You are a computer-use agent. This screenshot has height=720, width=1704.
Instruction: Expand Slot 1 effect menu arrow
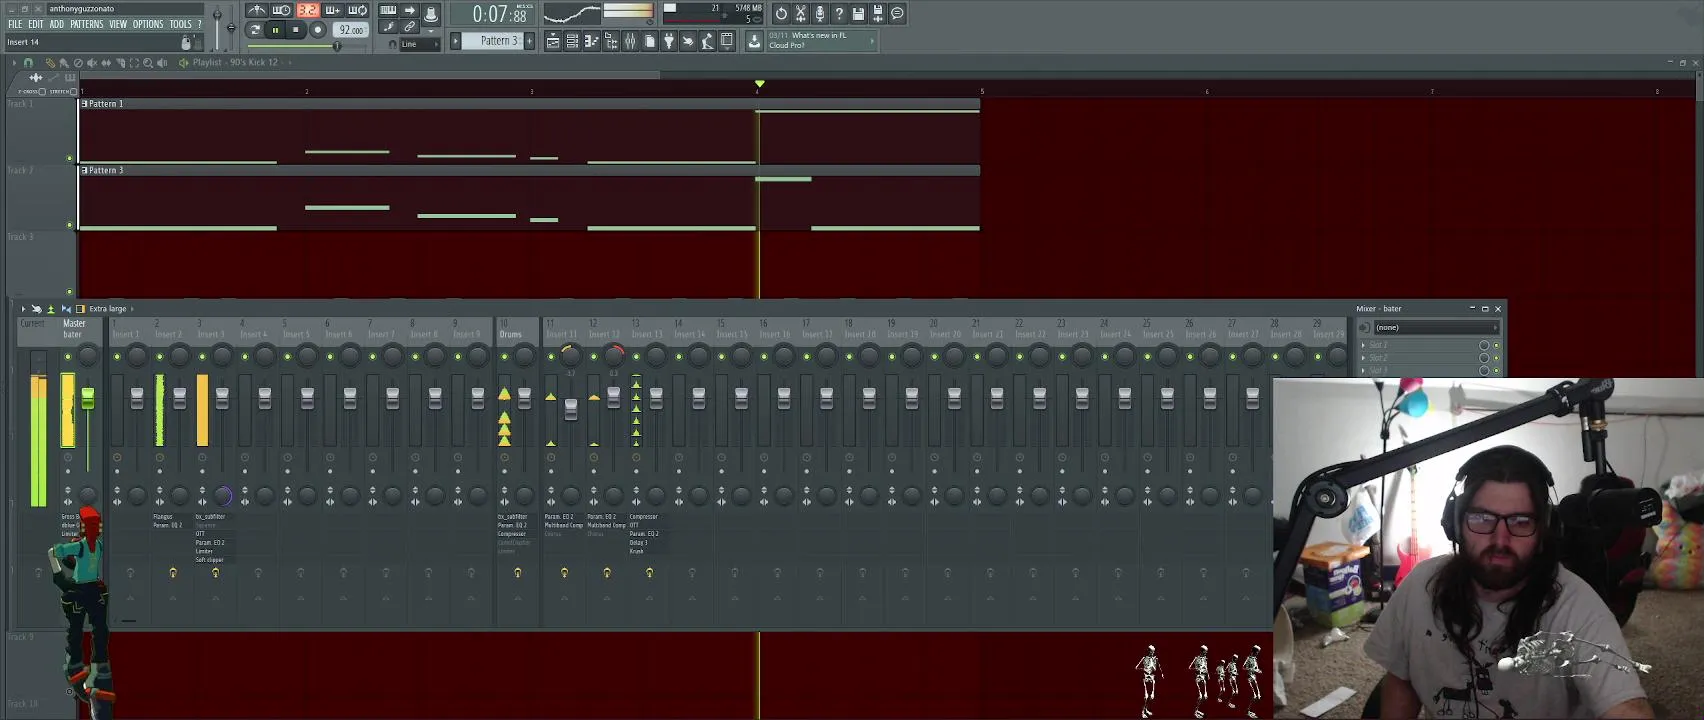click(x=1363, y=345)
